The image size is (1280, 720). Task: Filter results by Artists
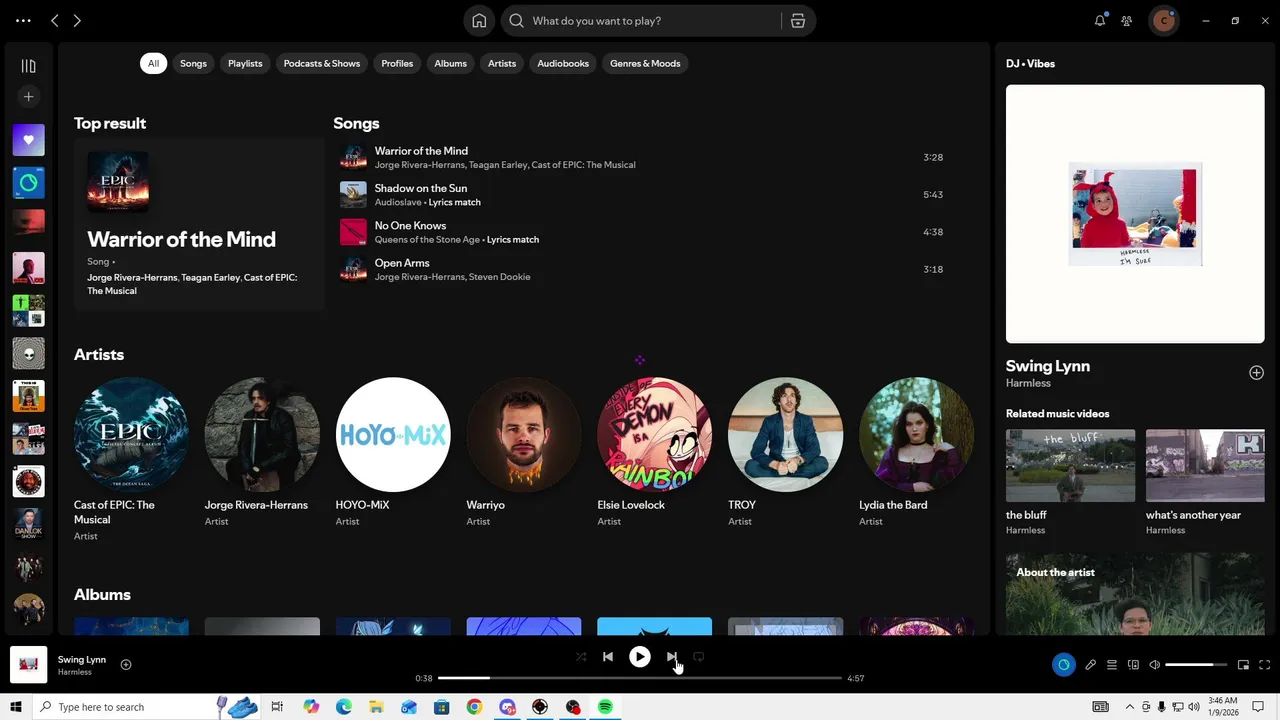502,63
